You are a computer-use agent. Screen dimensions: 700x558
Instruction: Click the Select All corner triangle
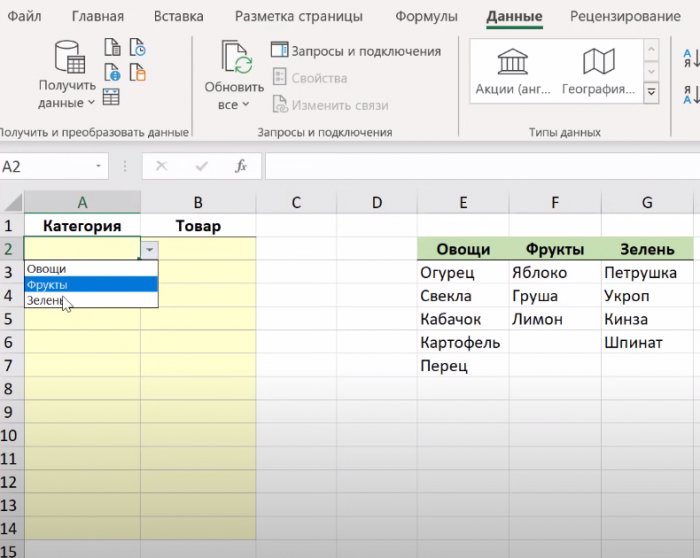pyautogui.click(x=13, y=203)
